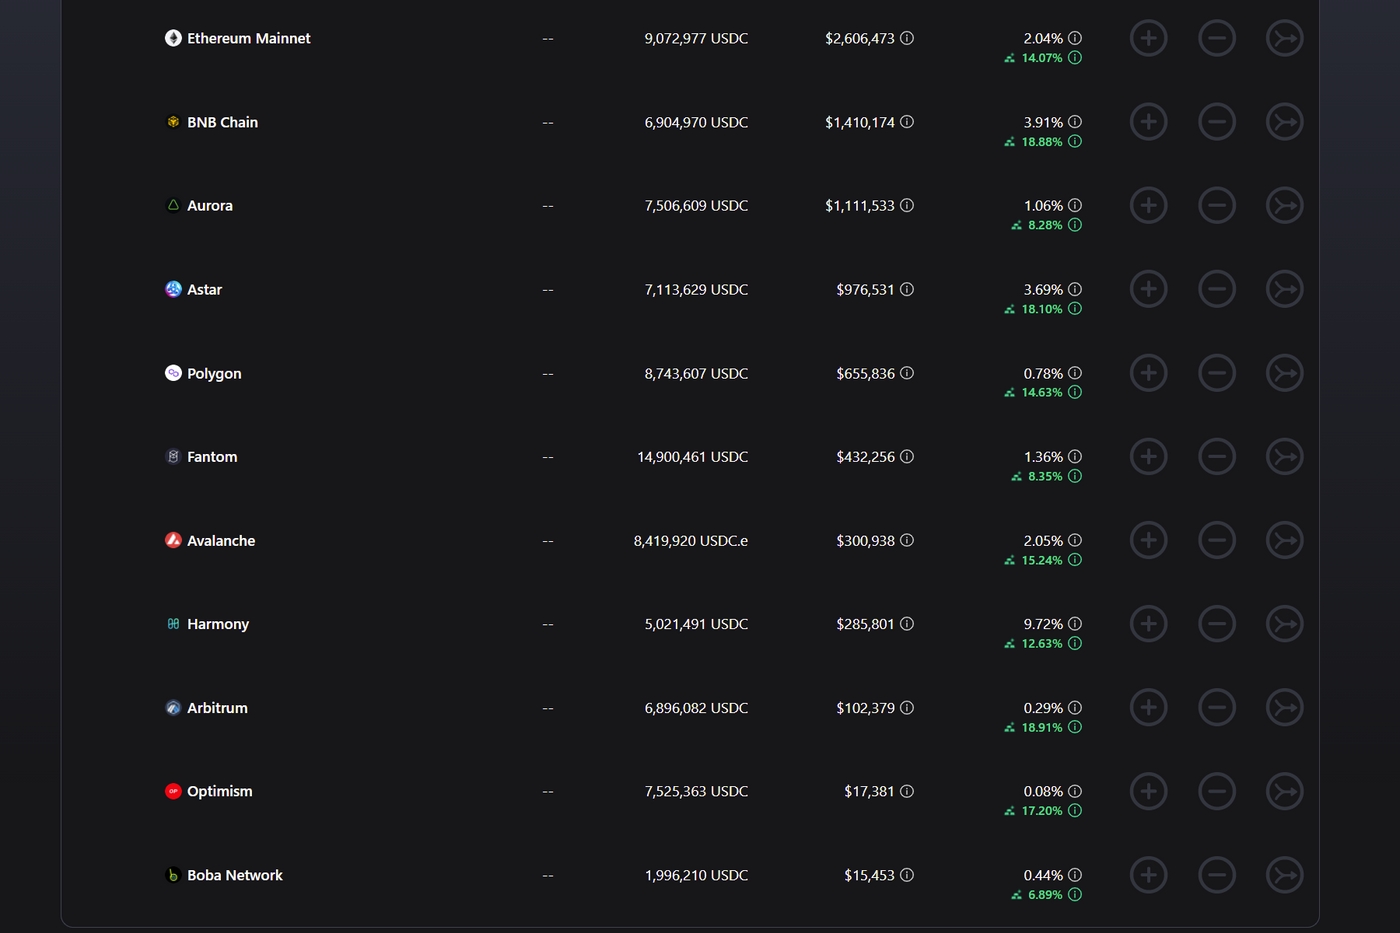
Task: Select the Aurora chain name
Action: [210, 205]
